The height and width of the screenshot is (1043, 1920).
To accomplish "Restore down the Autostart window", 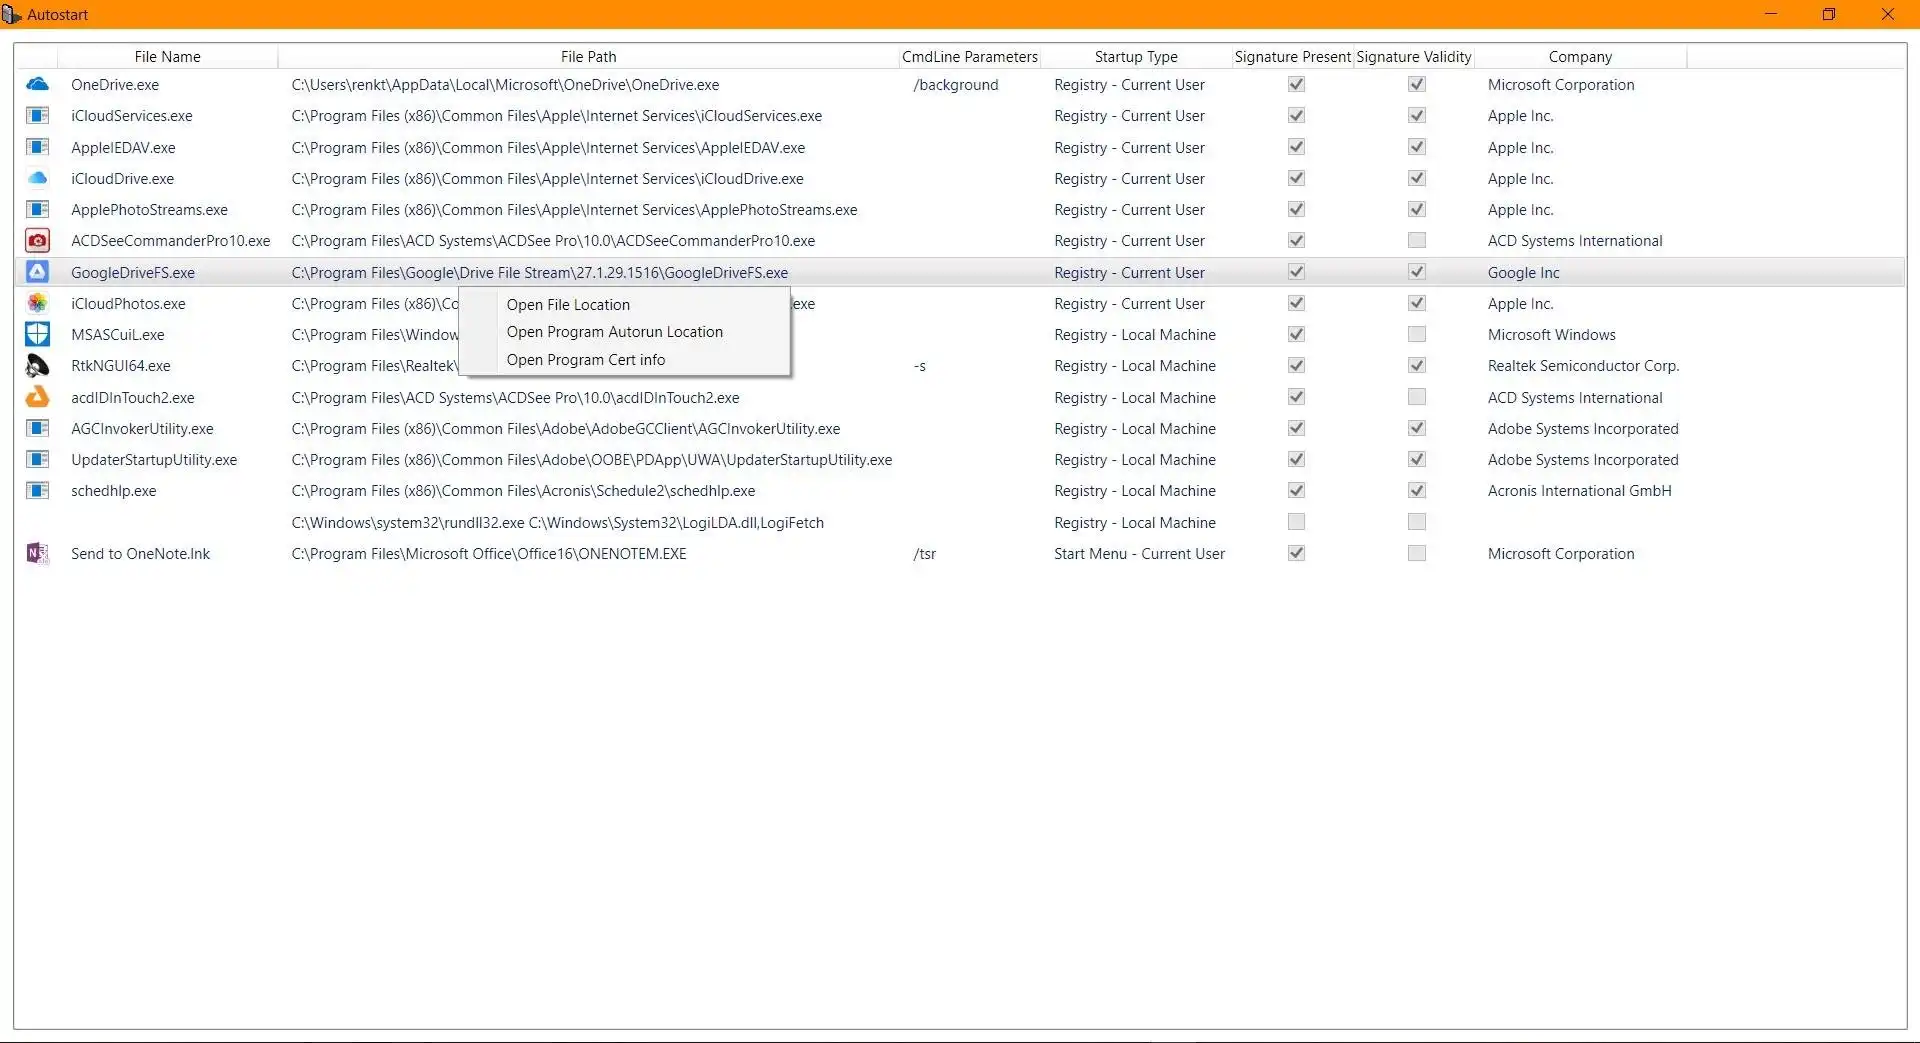I will [1829, 14].
